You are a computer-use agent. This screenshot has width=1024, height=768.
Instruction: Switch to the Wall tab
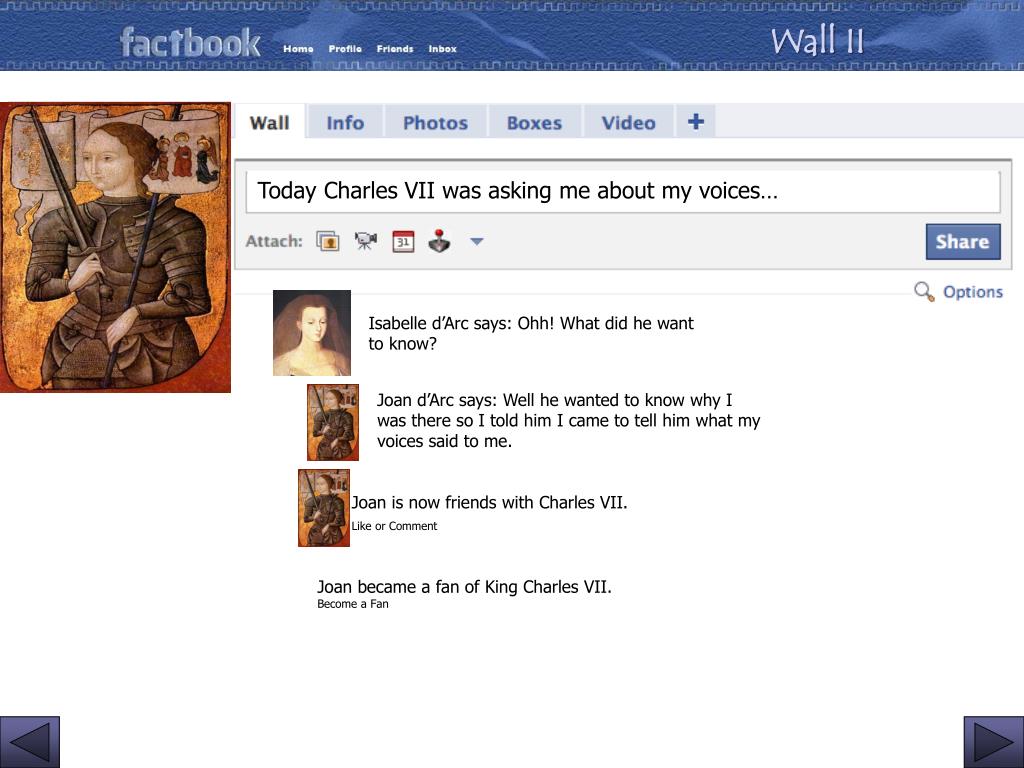coord(269,123)
